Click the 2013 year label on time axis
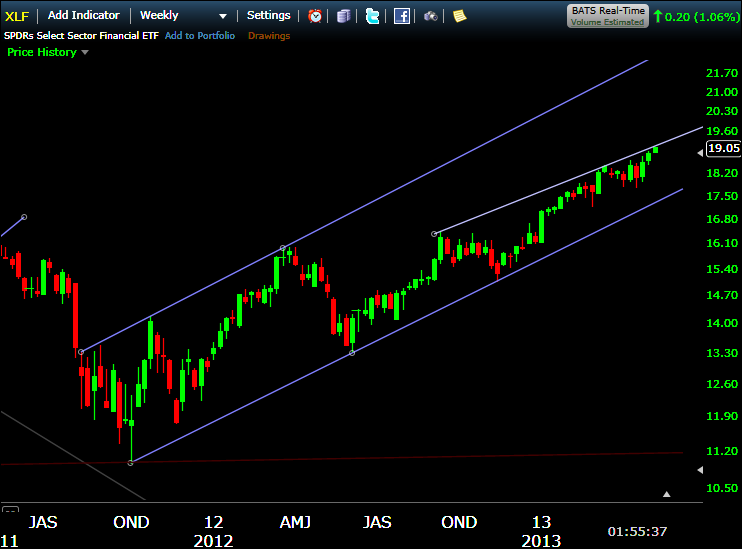The width and height of the screenshot is (742, 549). click(x=541, y=540)
